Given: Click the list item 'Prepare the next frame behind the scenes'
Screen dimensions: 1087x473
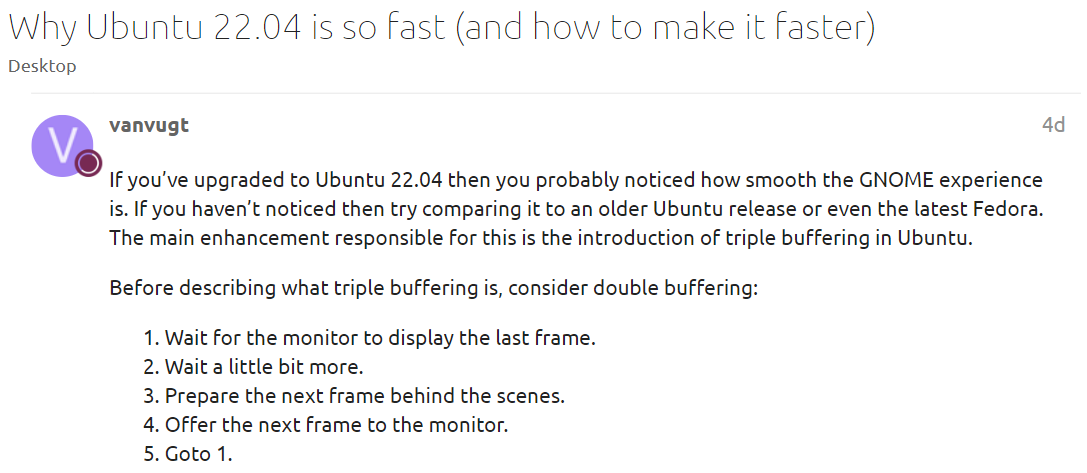Looking at the screenshot, I should point(355,396).
